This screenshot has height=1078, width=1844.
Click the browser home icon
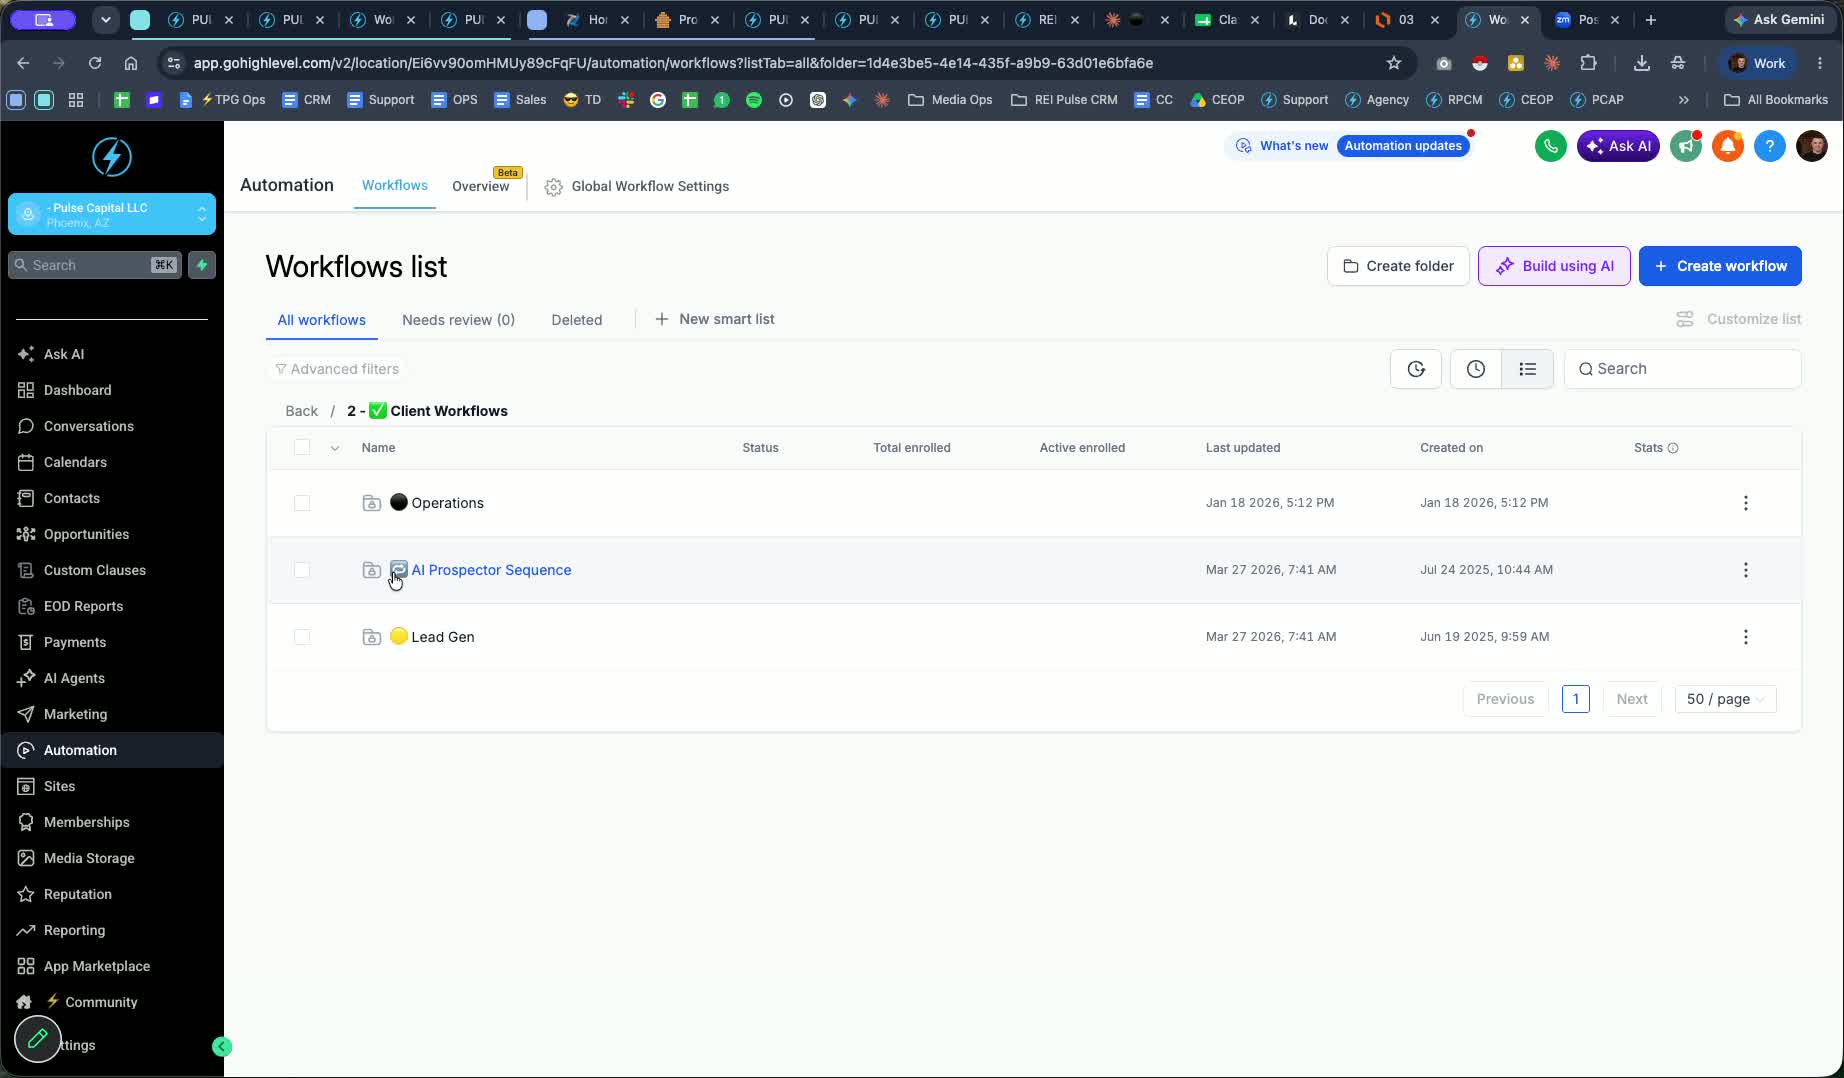pos(131,63)
